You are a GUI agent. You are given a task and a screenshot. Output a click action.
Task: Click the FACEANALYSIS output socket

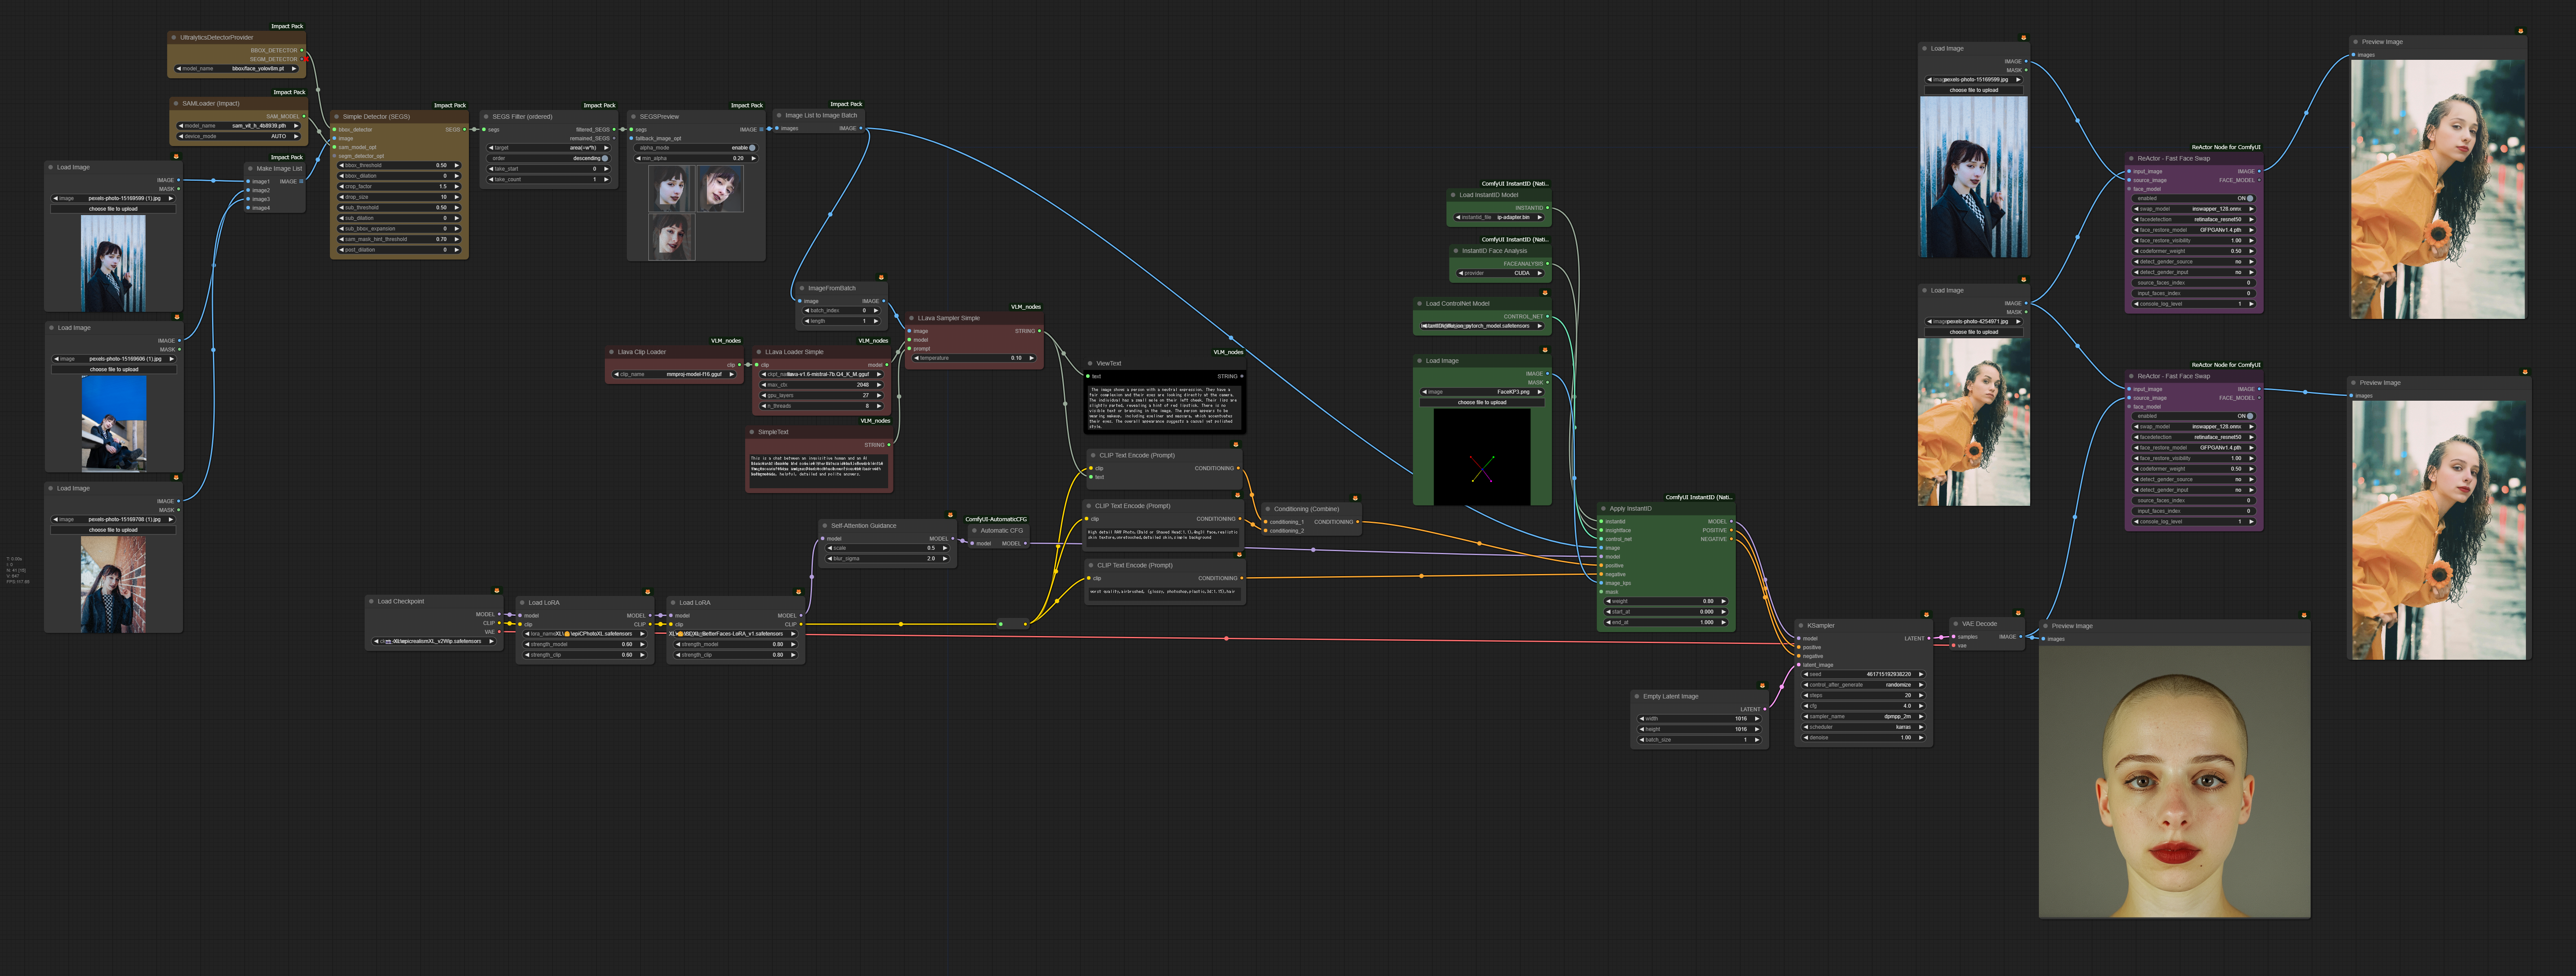pos(1547,264)
